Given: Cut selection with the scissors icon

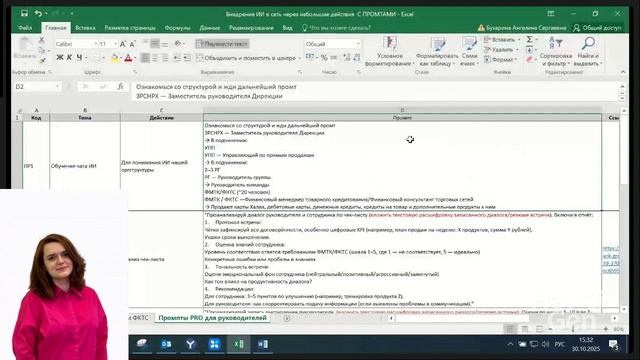Looking at the screenshot, I should pyautogui.click(x=41, y=40).
